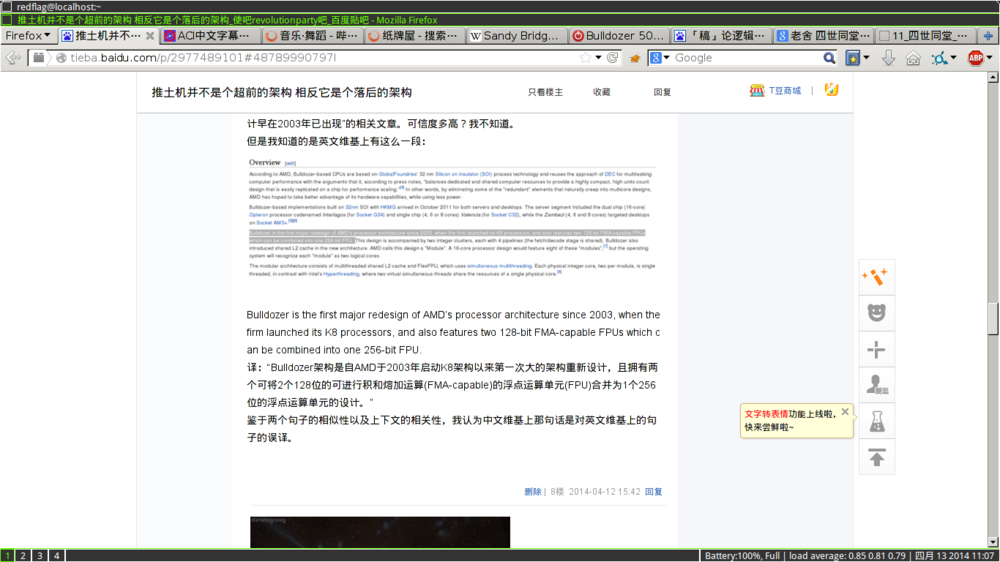Click the scrollbar down arrow
The image size is (1000, 562).
tap(993, 542)
